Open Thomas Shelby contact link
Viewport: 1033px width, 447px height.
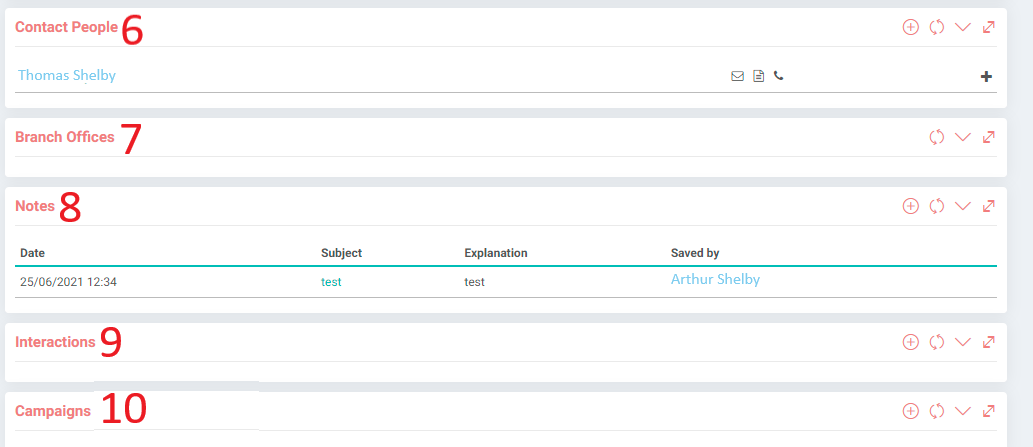pos(67,75)
